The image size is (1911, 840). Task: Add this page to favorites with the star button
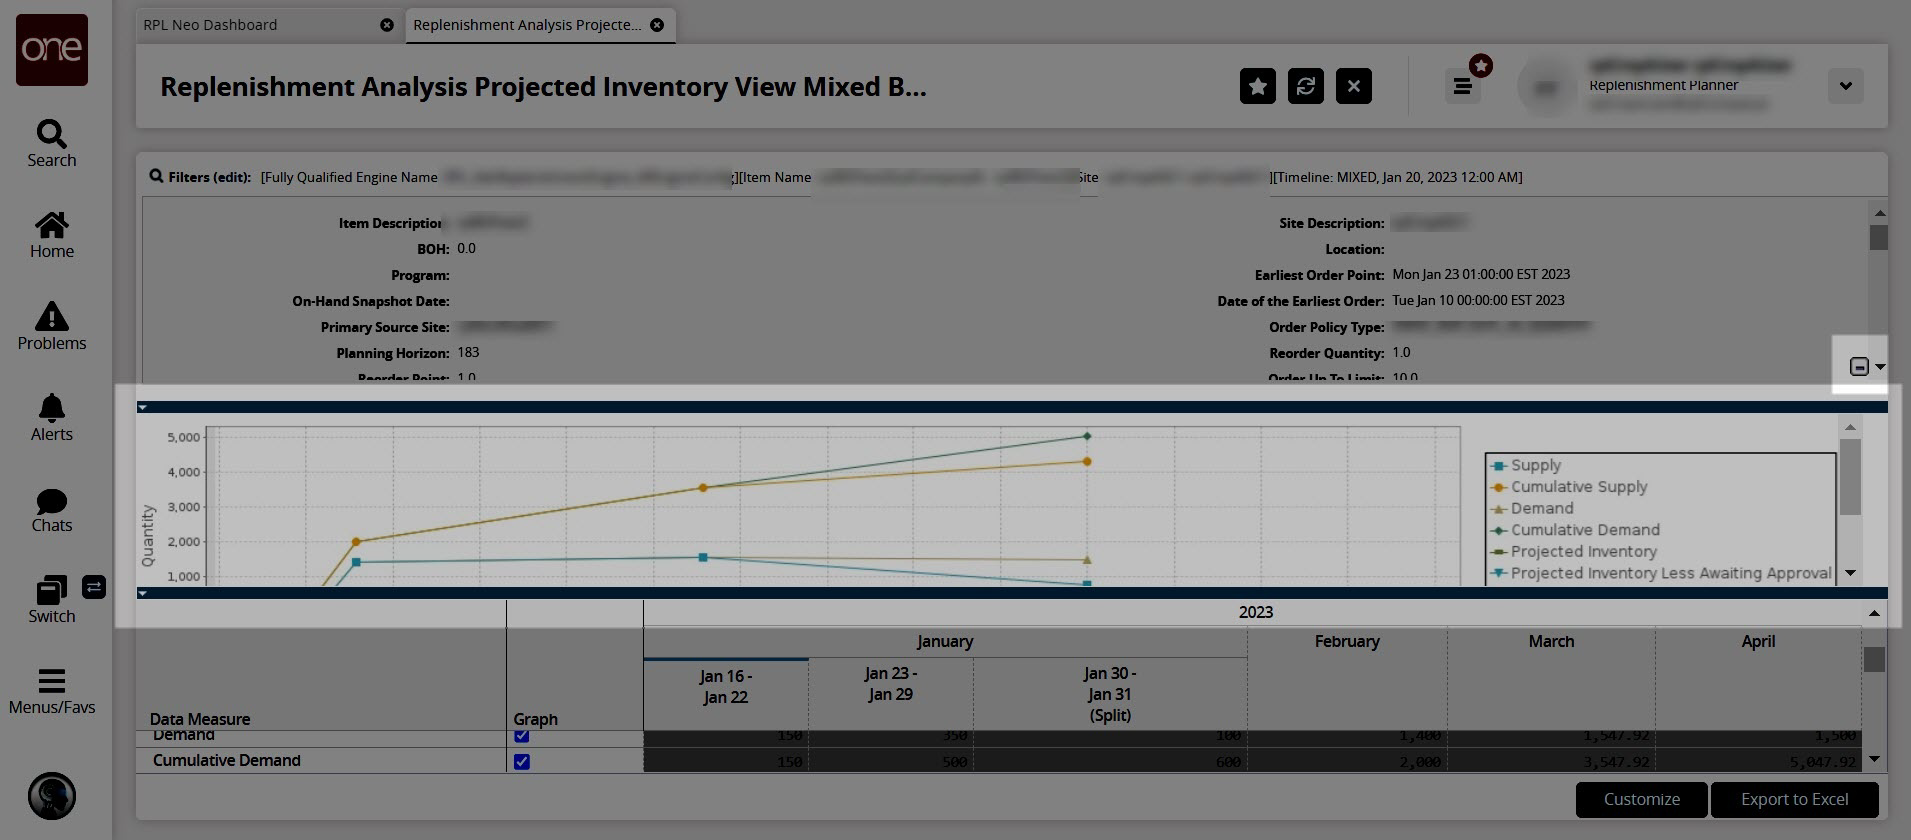pos(1258,86)
